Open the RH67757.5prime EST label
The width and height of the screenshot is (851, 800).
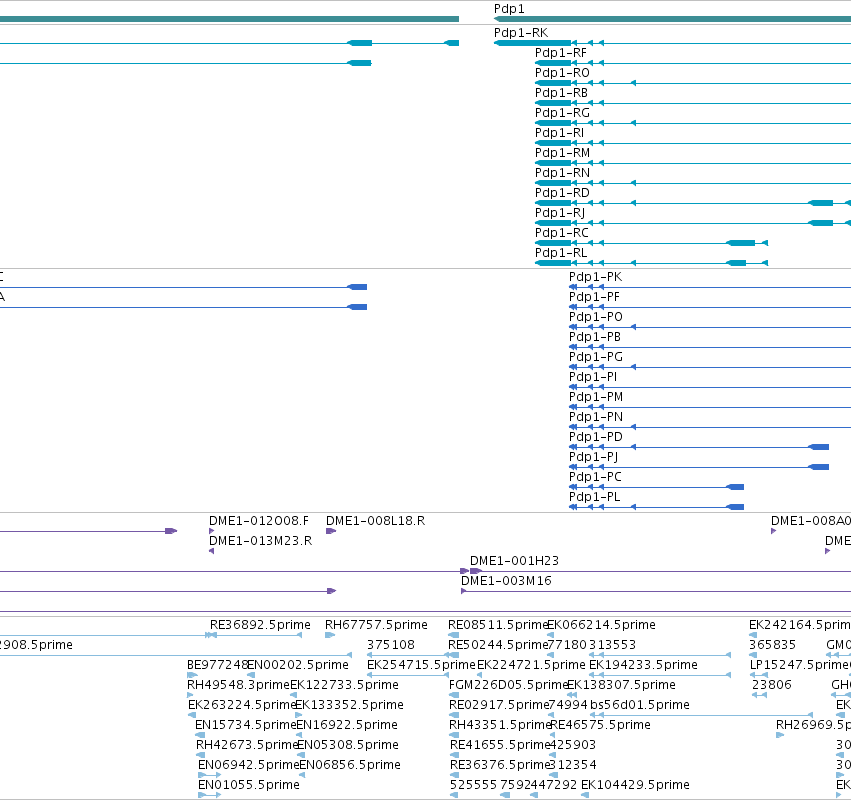[x=376, y=625]
